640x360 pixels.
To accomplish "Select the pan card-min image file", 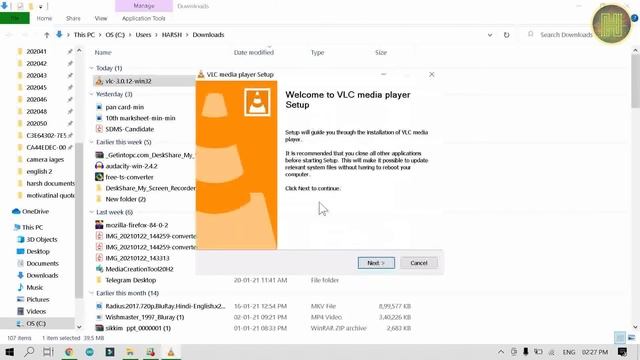I will [x=124, y=107].
